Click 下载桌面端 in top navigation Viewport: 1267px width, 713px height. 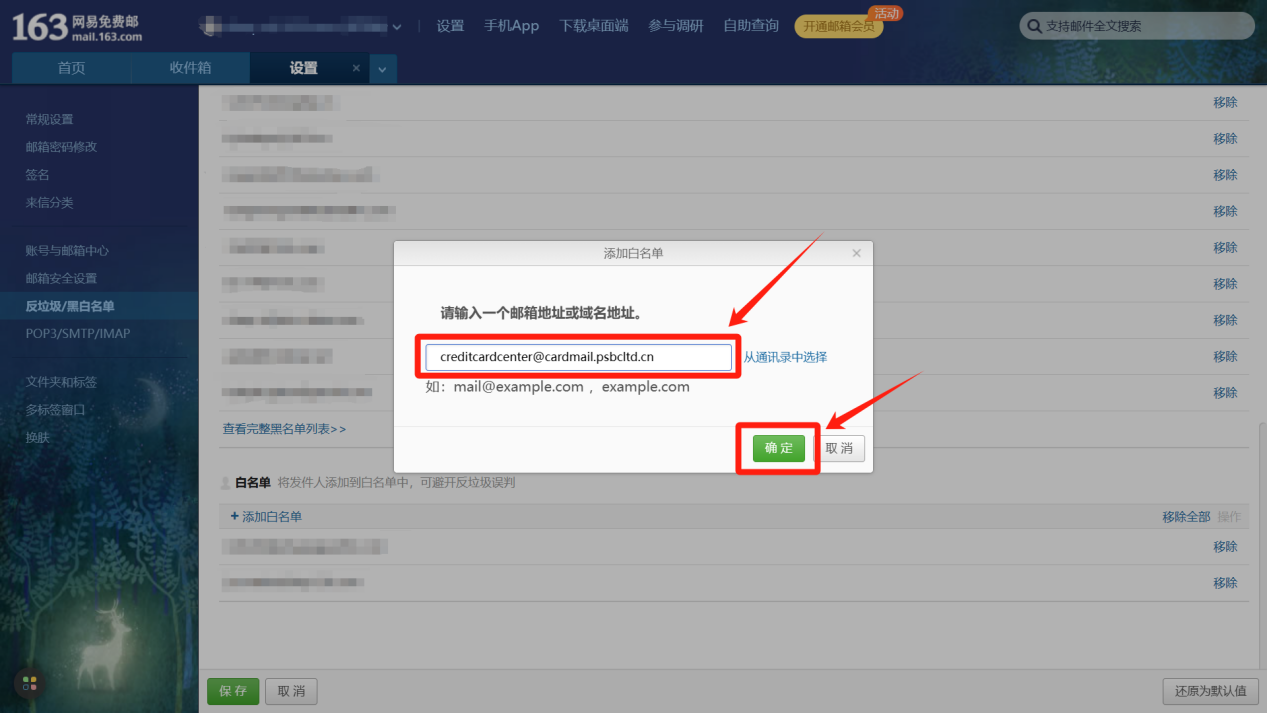594,26
